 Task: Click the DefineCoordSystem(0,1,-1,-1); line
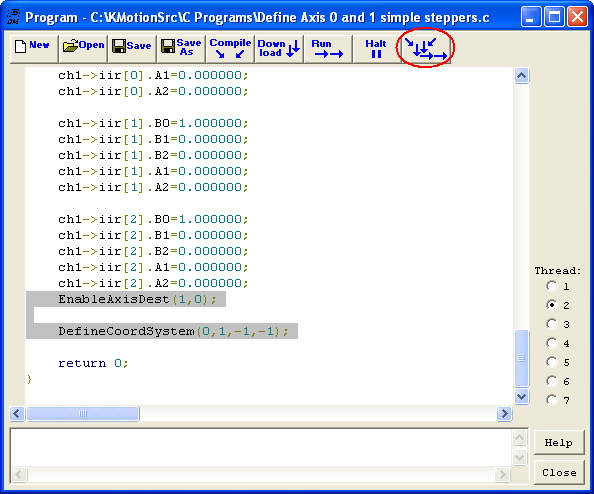(173, 331)
